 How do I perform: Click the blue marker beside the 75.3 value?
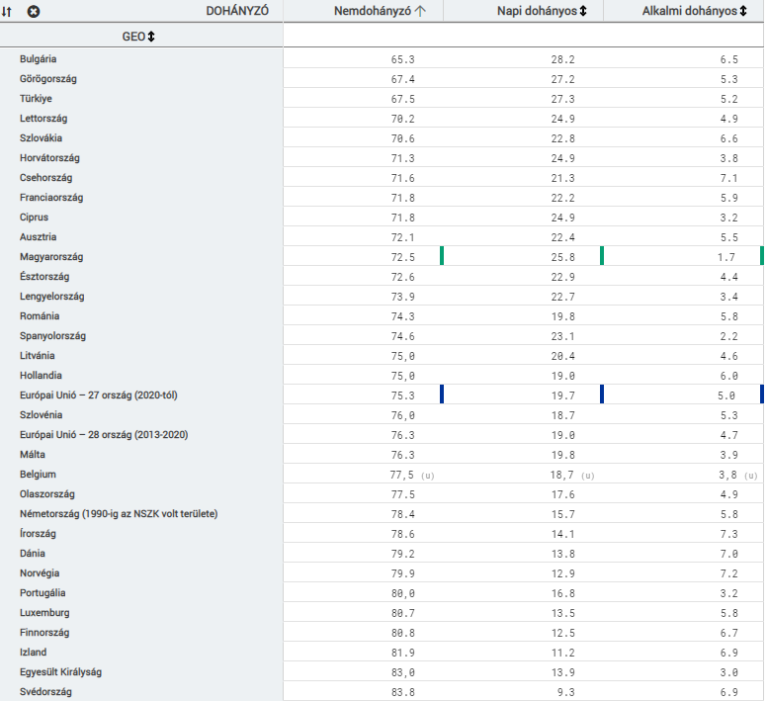[441, 395]
